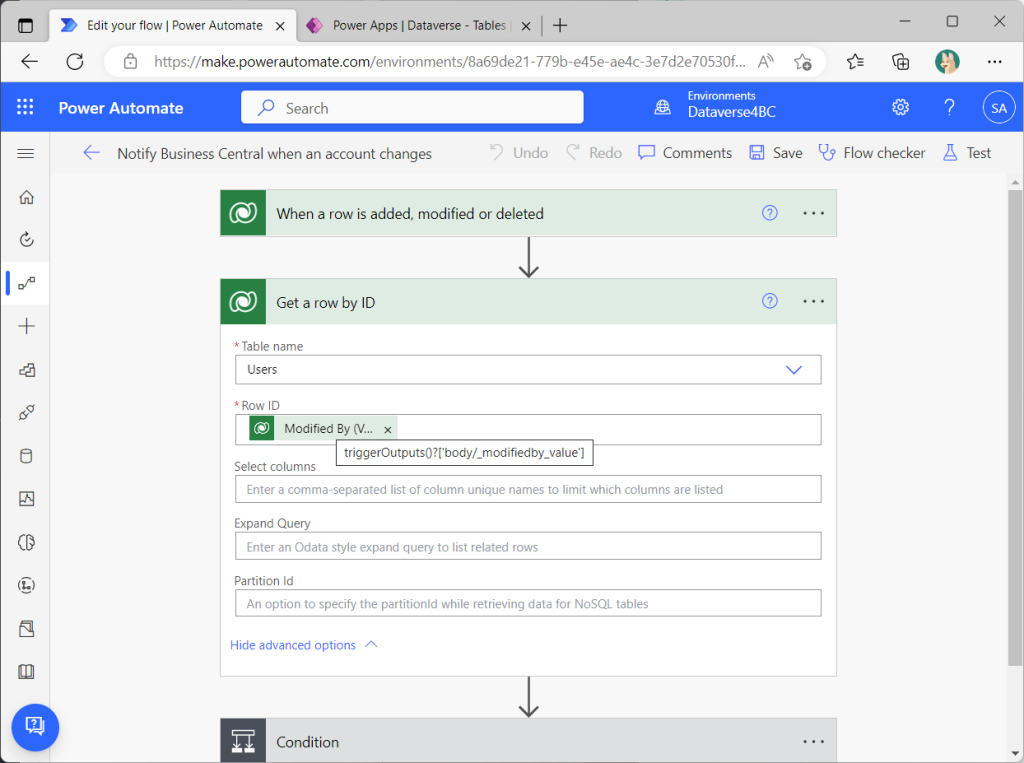This screenshot has width=1024, height=763.
Task: Click the Partition Id field
Action: click(528, 603)
